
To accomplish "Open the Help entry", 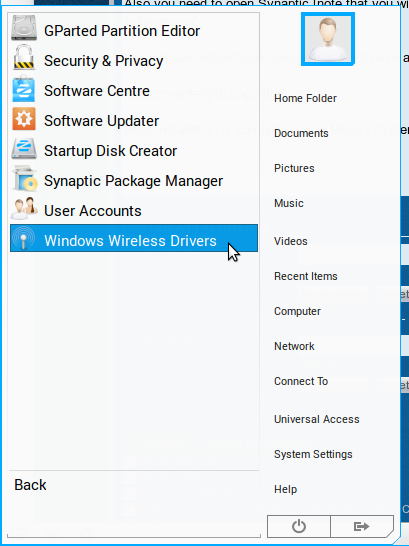I will [x=285, y=489].
